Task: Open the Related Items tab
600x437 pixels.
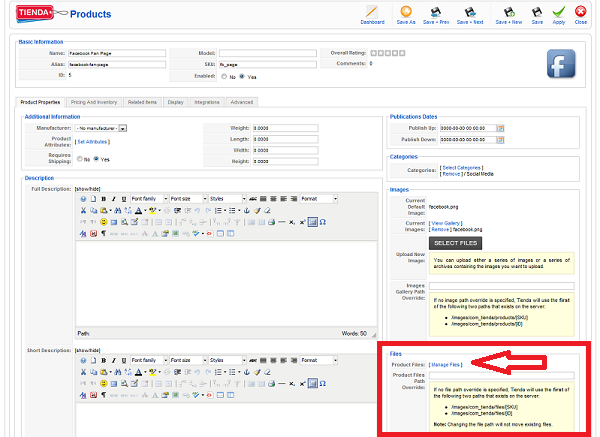Action: point(142,102)
